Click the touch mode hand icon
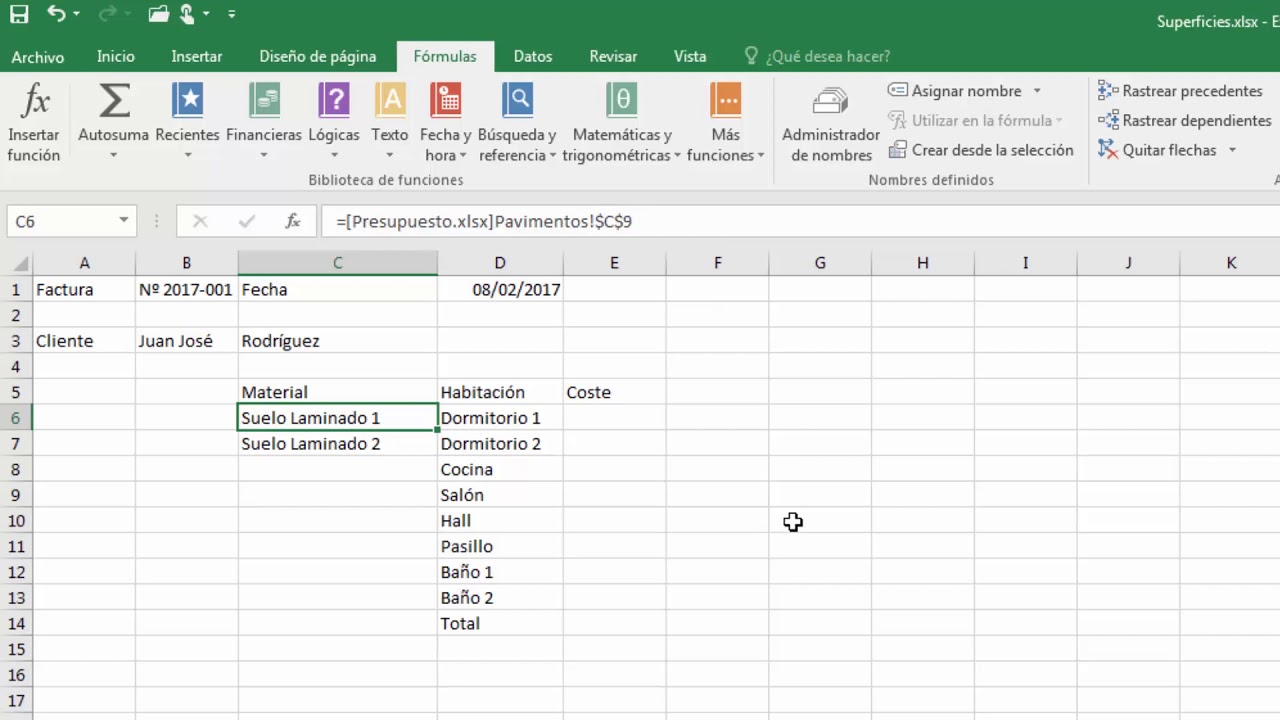The image size is (1280, 720). coord(187,14)
